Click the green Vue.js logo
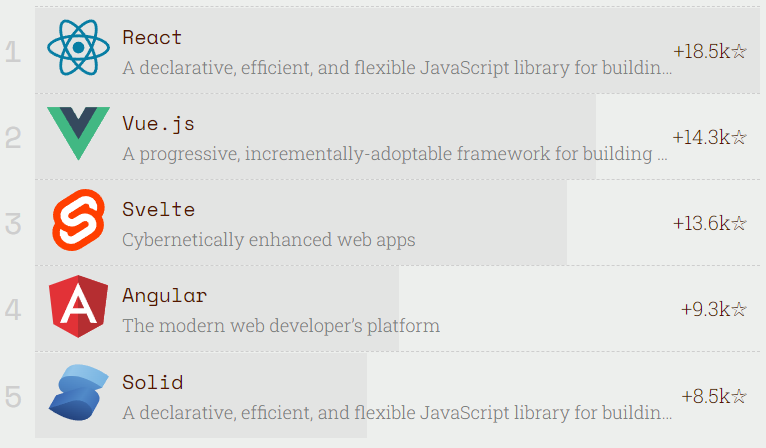 tap(78, 133)
